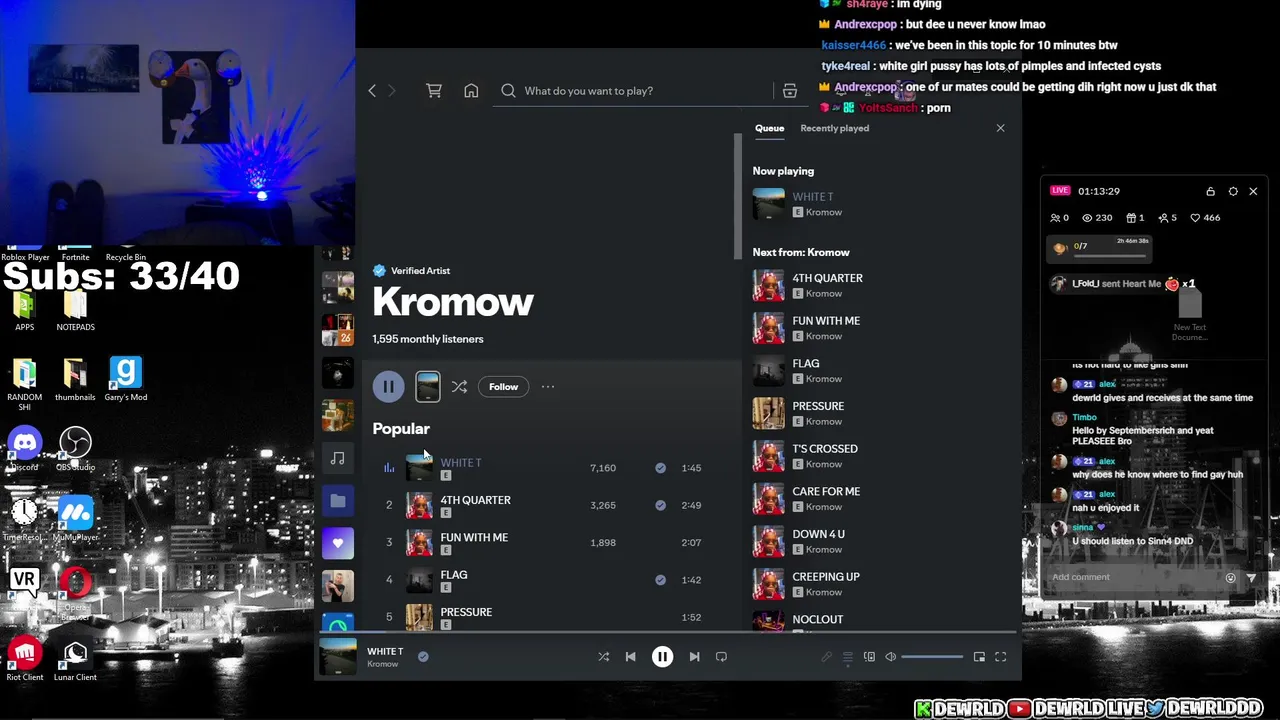Click the viewers eye count in the LIVE panel
This screenshot has height=720, width=1280.
(1095, 218)
